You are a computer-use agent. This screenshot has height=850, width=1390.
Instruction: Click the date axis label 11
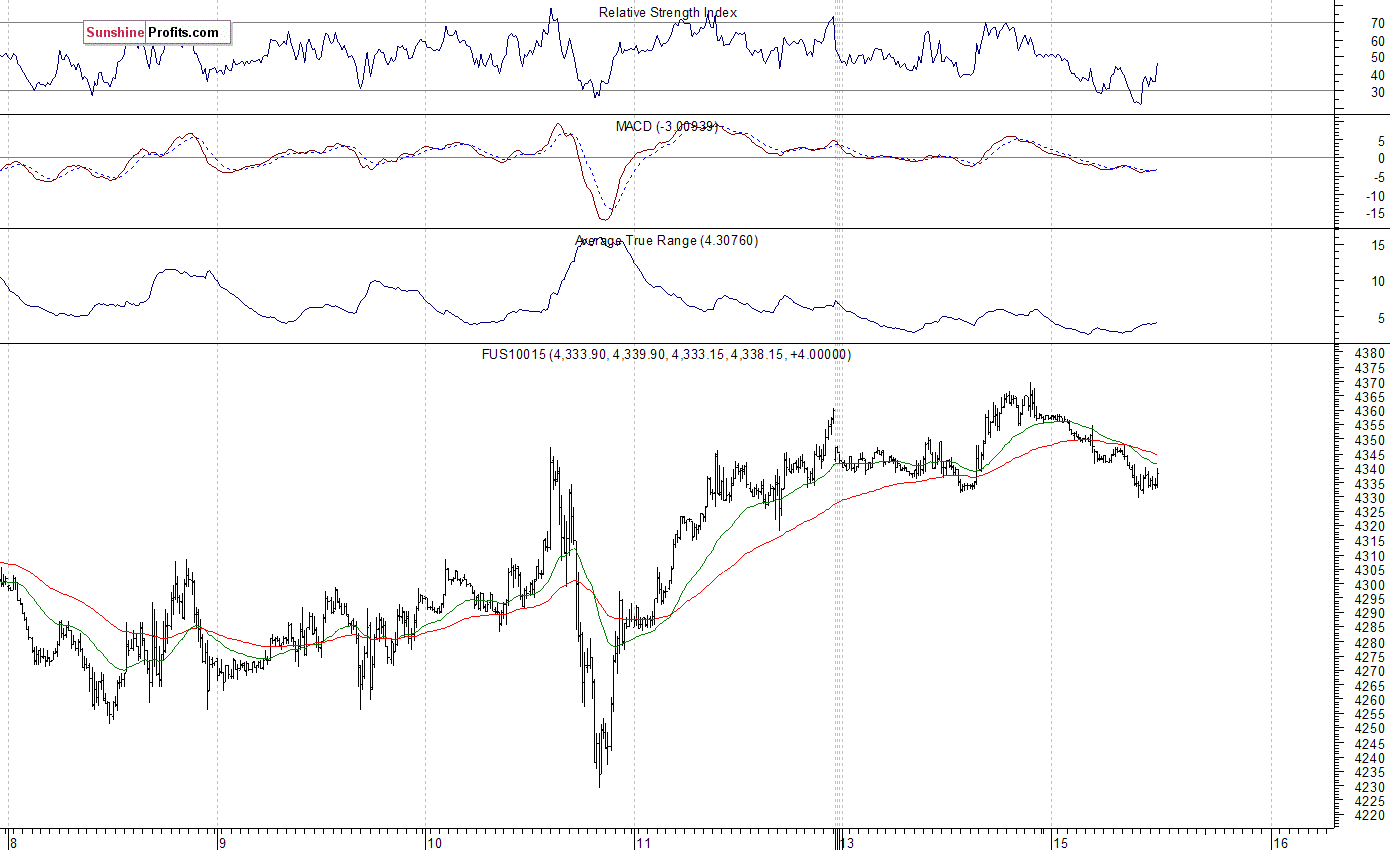[x=642, y=842]
